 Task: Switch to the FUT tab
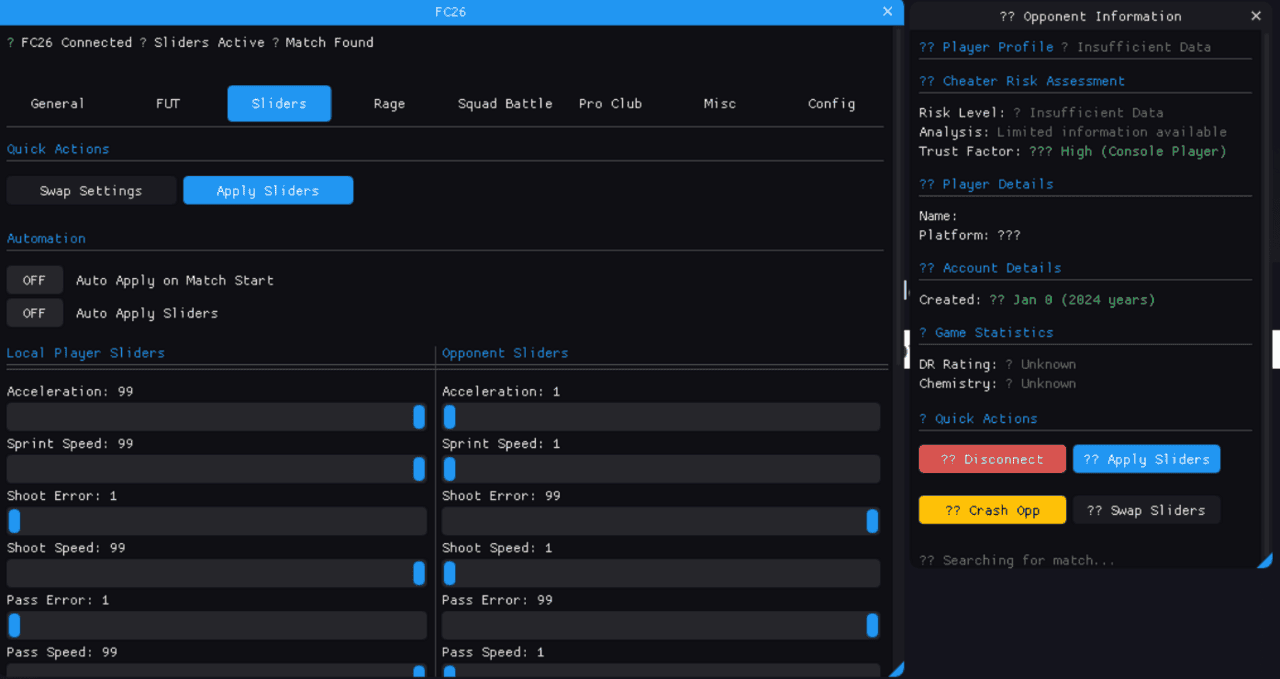click(168, 104)
